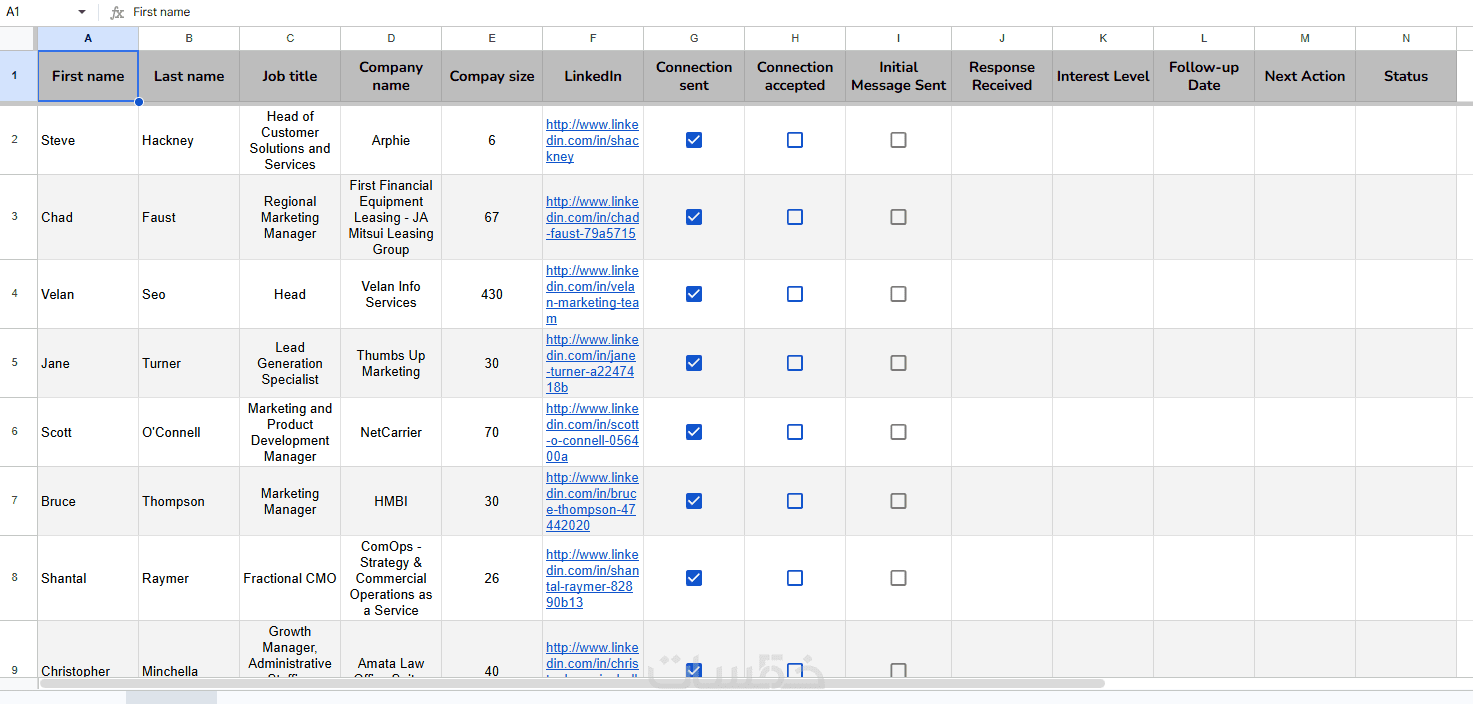The image size is (1473, 704).
Task: Select the Interest Level header cell
Action: click(1102, 76)
